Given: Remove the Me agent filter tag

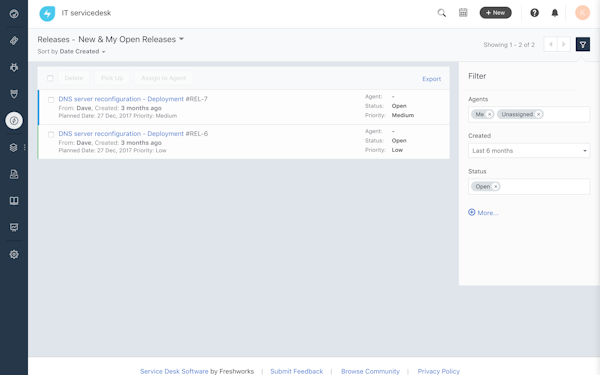Looking at the screenshot, I should [x=489, y=114].
